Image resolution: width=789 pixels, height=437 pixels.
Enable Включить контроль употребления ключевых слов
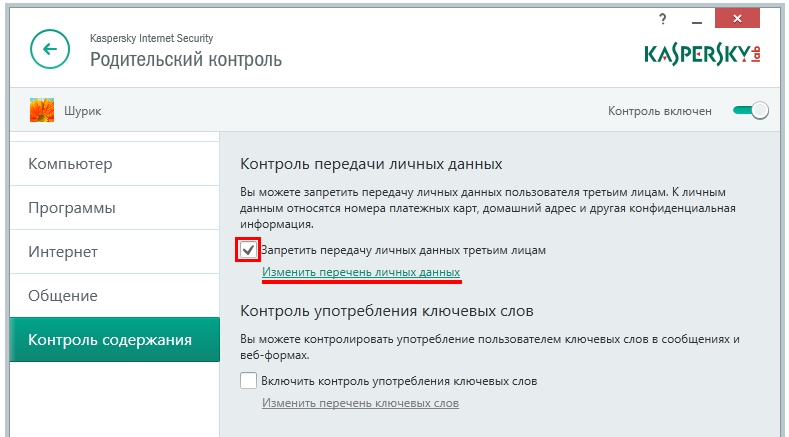[x=248, y=381]
